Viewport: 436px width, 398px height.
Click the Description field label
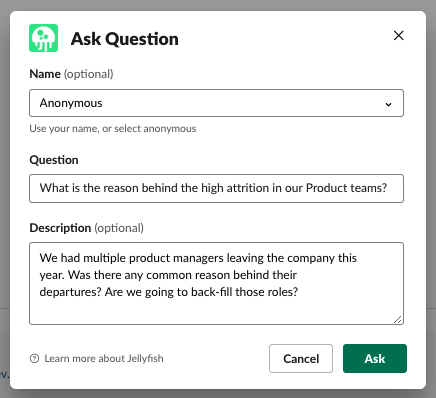coord(60,228)
